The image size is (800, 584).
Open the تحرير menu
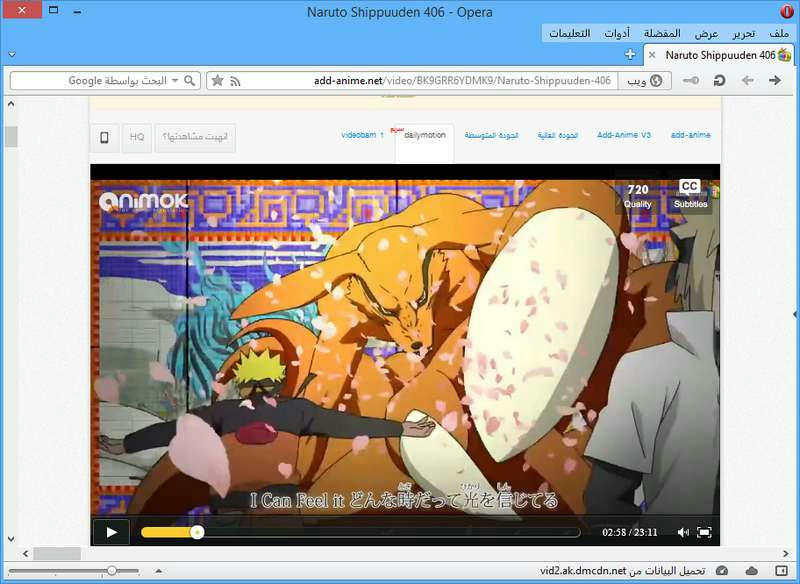tap(744, 34)
